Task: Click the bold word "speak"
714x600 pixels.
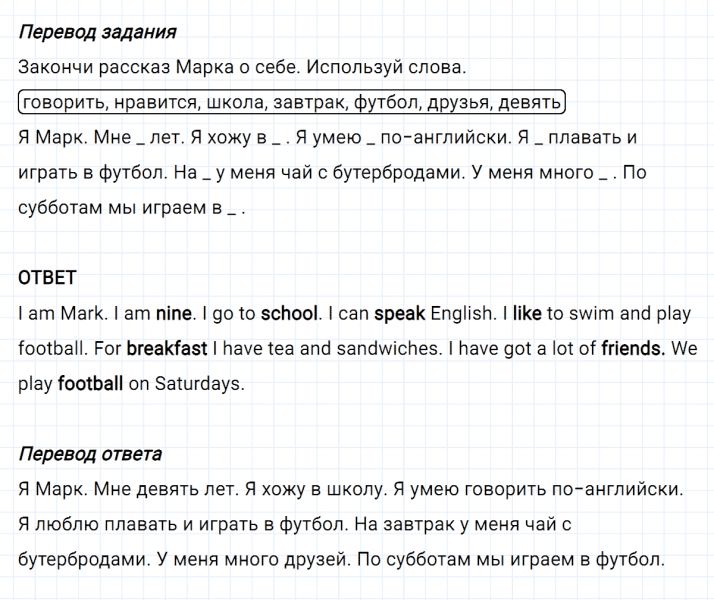Action: [400, 313]
